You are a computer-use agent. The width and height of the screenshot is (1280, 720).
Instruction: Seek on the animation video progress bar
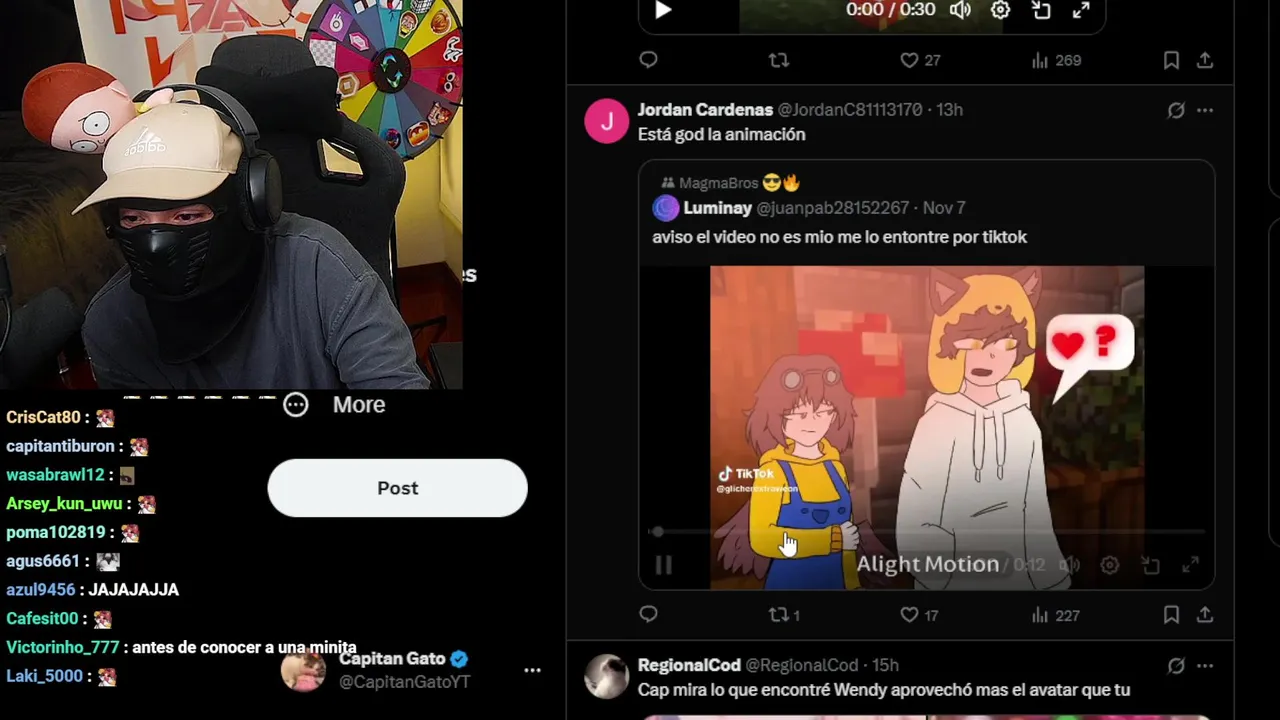click(x=930, y=532)
